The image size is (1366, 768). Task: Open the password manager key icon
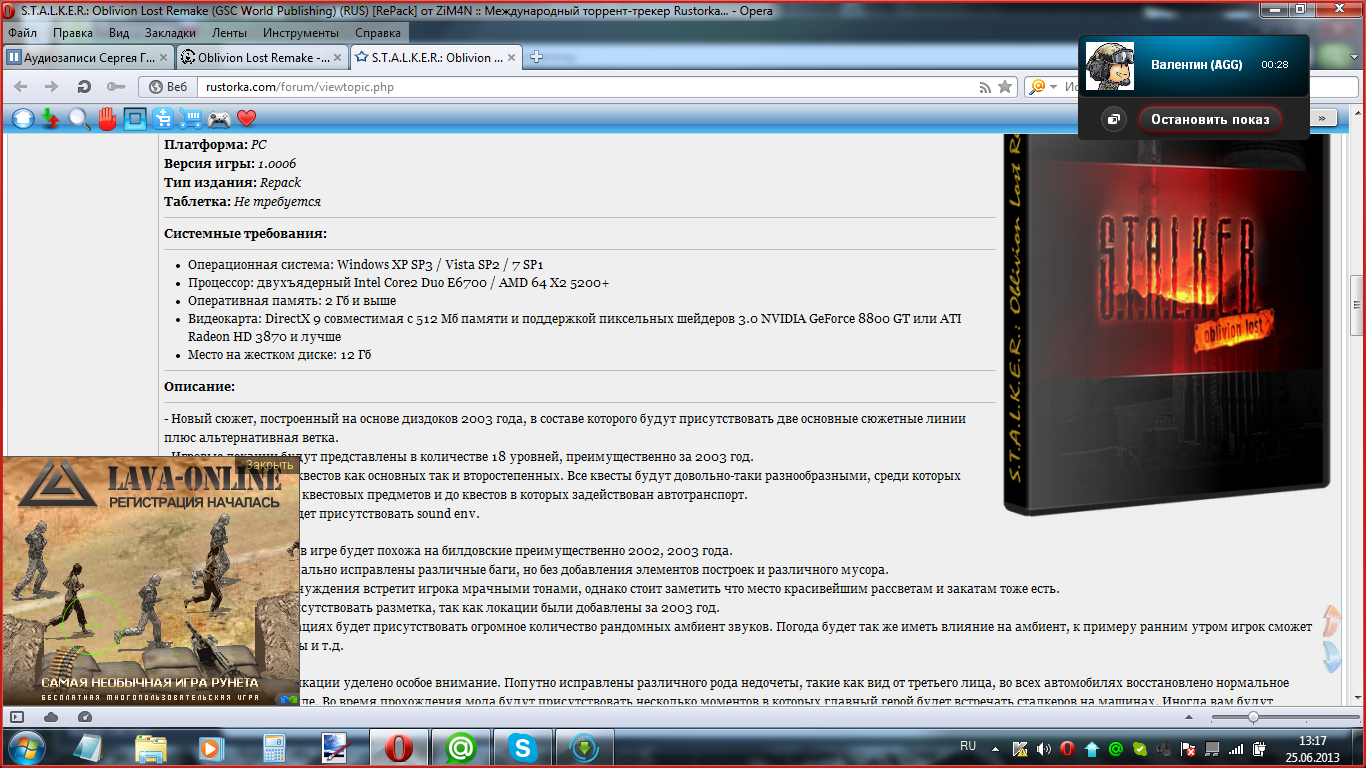pyautogui.click(x=116, y=87)
